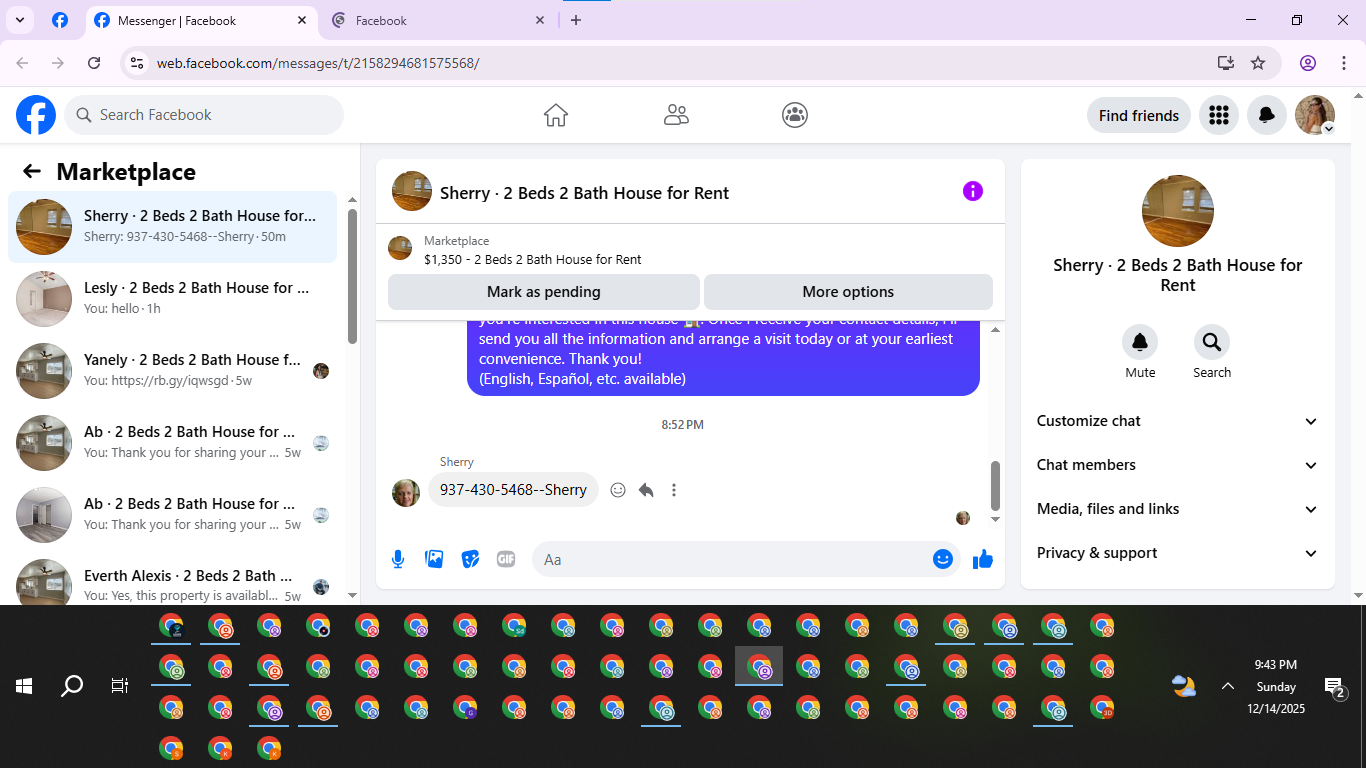Viewport: 1366px width, 768px height.
Task: Open the Facebook menu grid icon
Action: (1218, 115)
